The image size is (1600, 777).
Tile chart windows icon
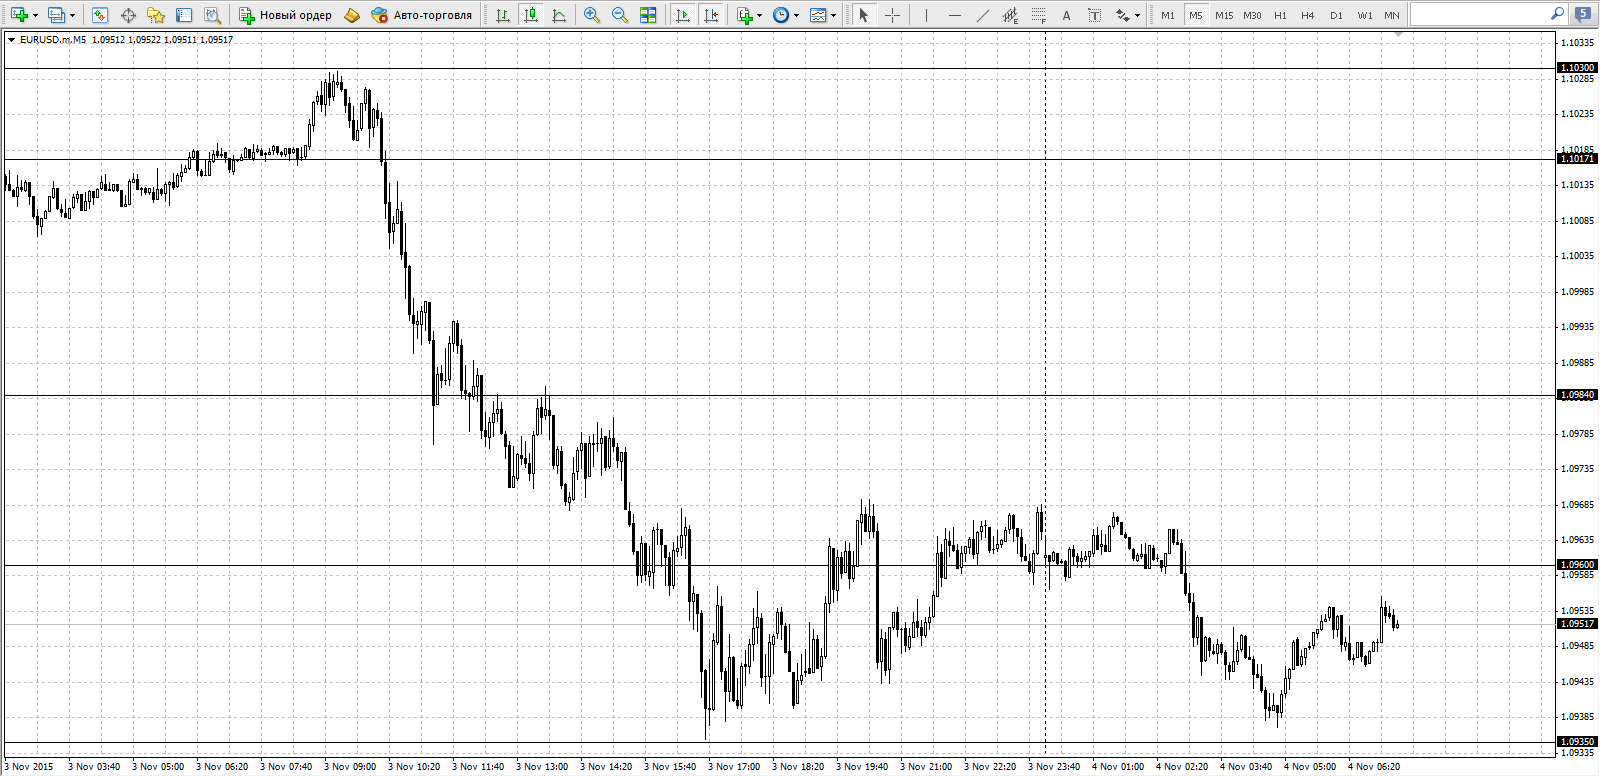pos(648,15)
